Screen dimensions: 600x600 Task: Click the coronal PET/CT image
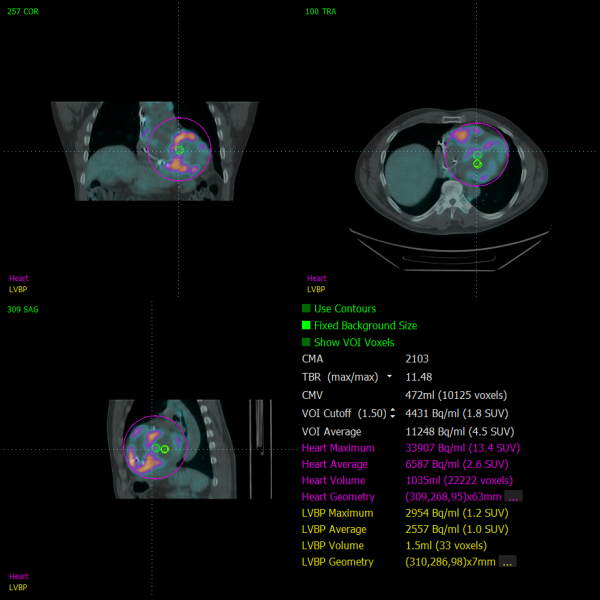click(x=154, y=151)
